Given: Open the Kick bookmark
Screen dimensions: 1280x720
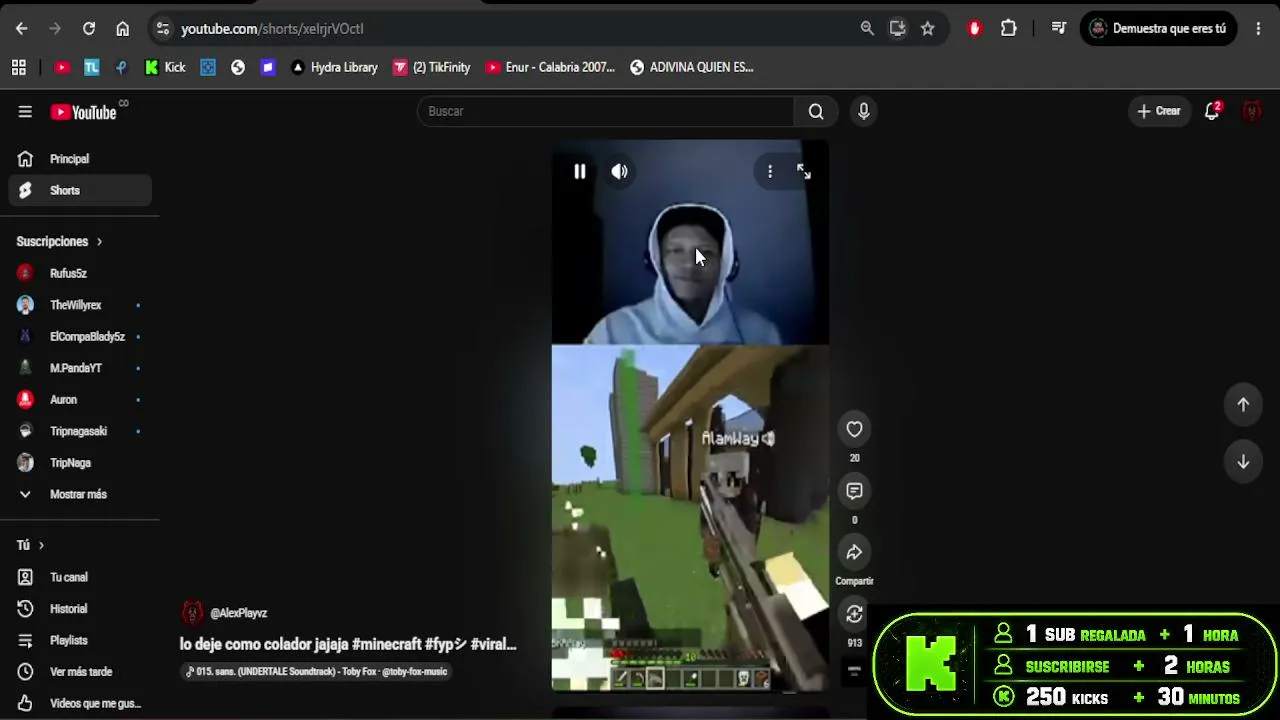Looking at the screenshot, I should coord(165,68).
